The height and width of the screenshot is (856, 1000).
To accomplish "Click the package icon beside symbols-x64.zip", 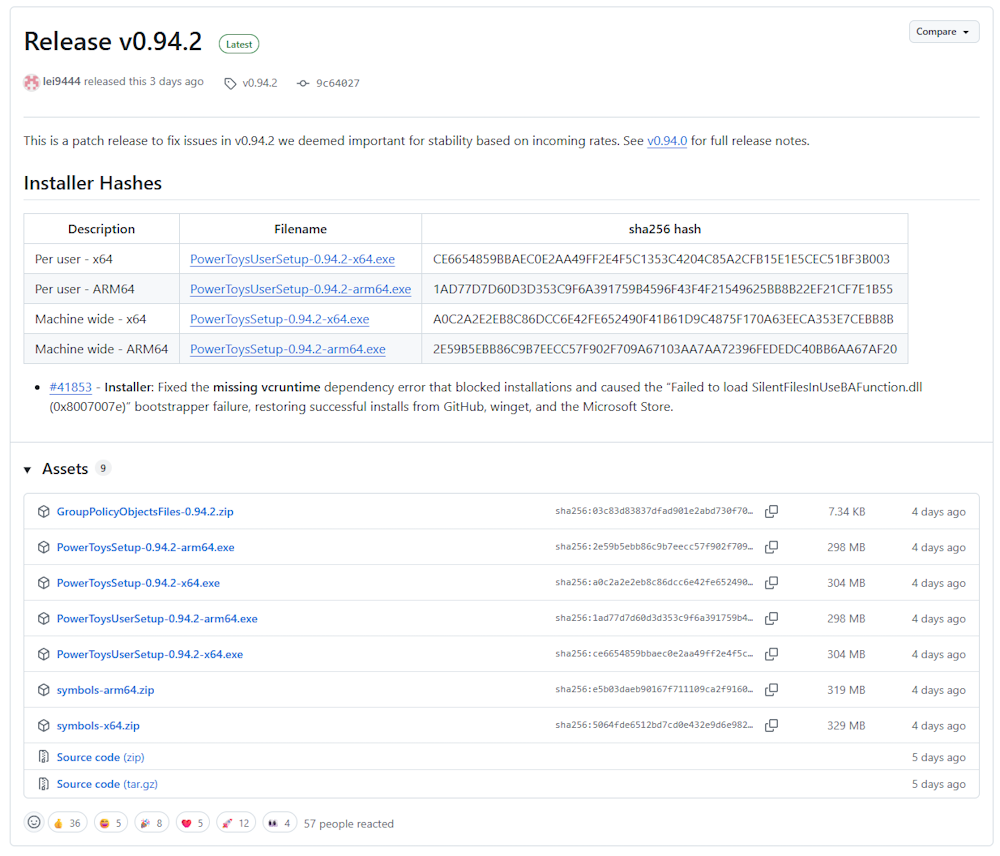I will [43, 726].
